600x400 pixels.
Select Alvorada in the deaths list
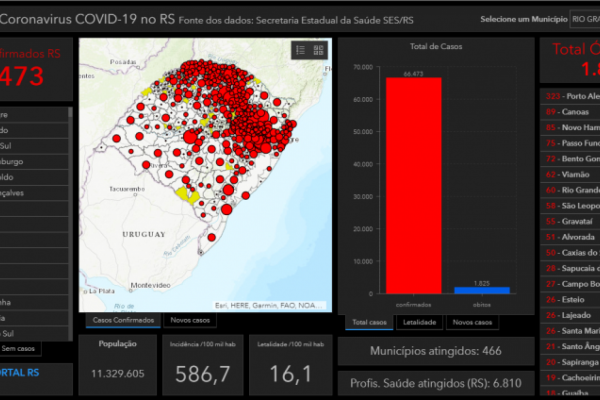click(x=577, y=236)
